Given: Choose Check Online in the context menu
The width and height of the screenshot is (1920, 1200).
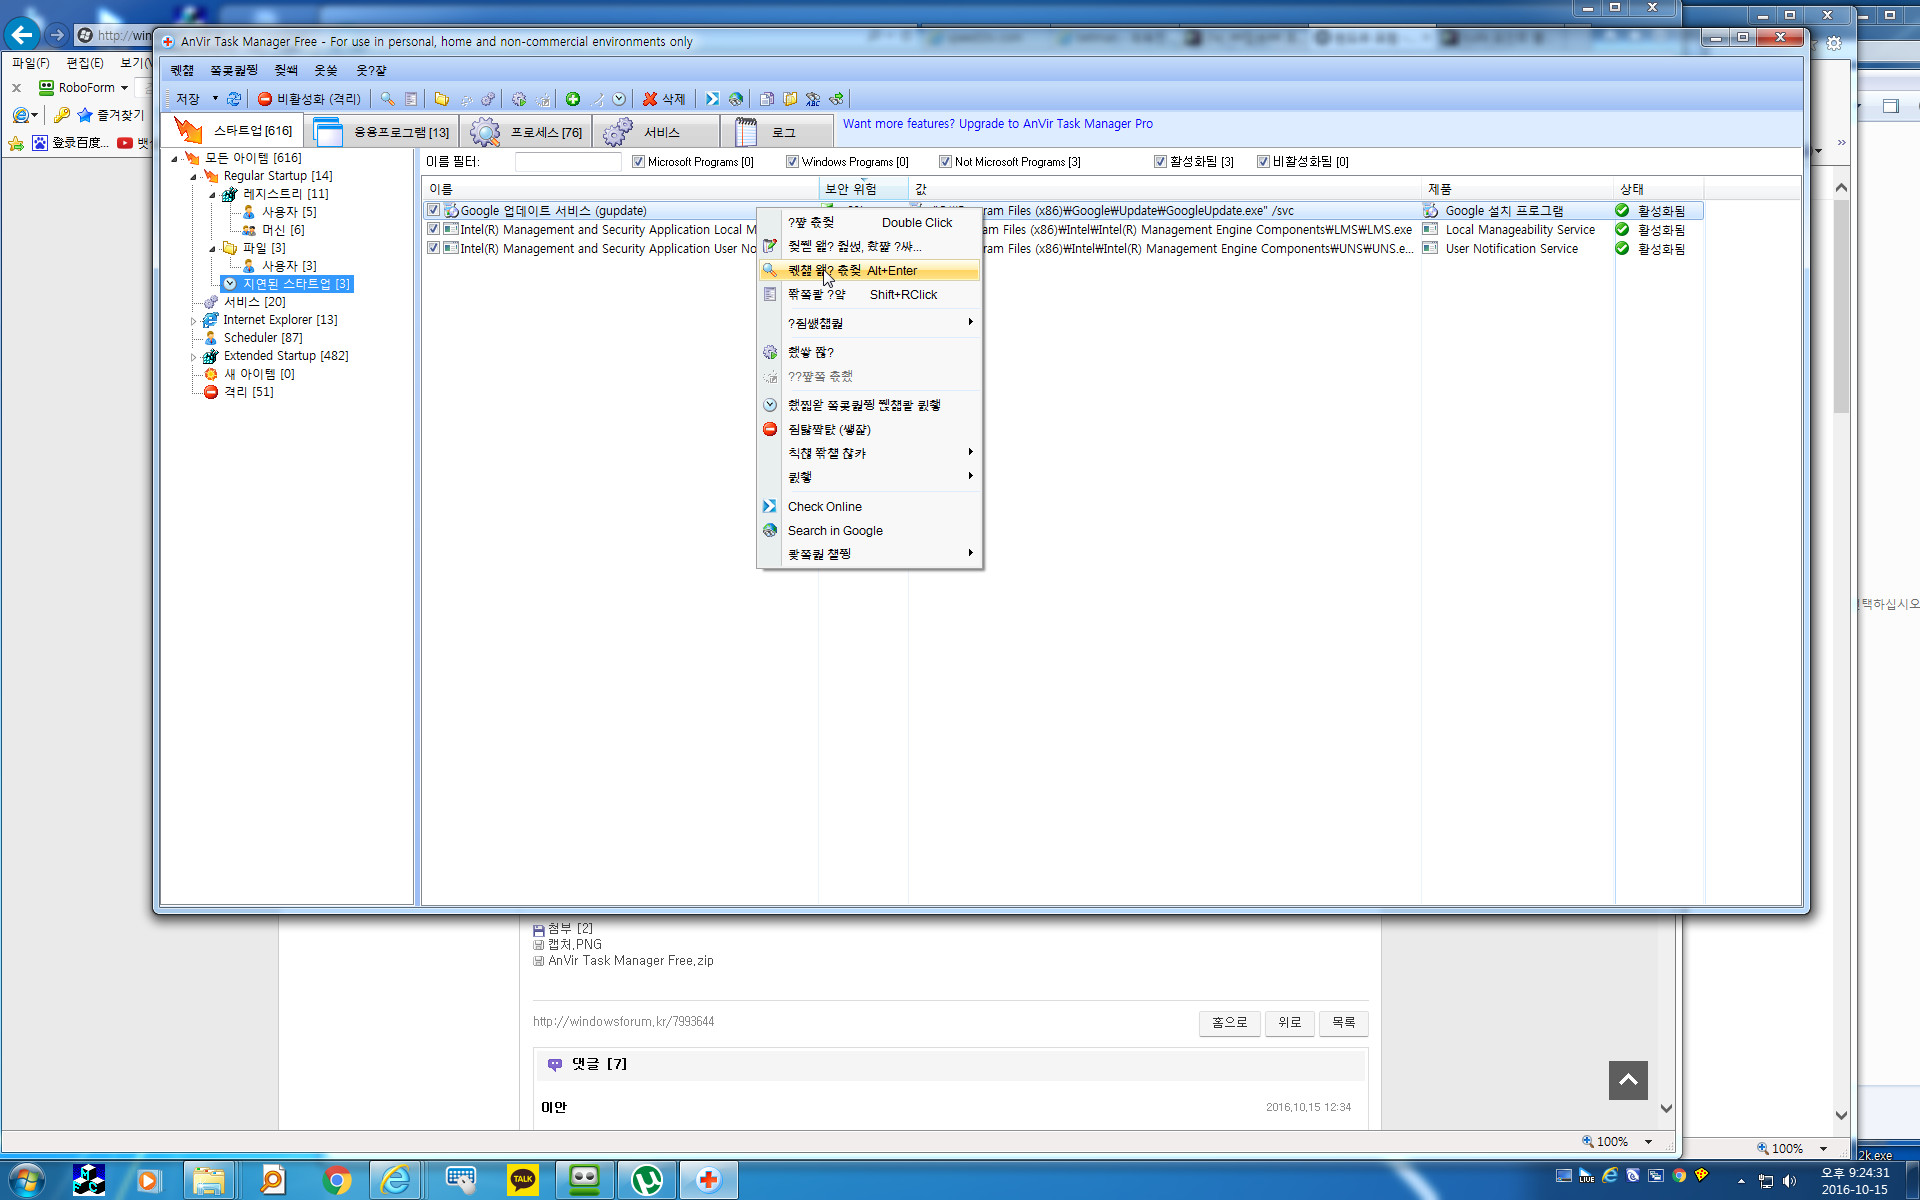Looking at the screenshot, I should (869, 507).
